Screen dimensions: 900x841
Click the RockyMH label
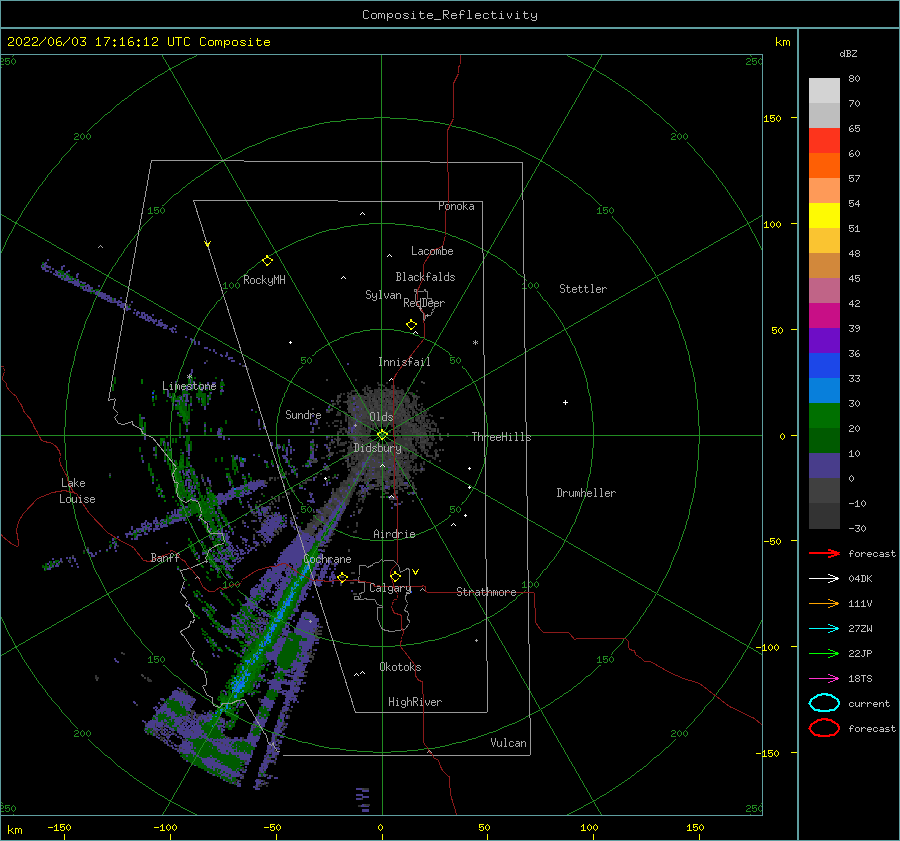[264, 280]
